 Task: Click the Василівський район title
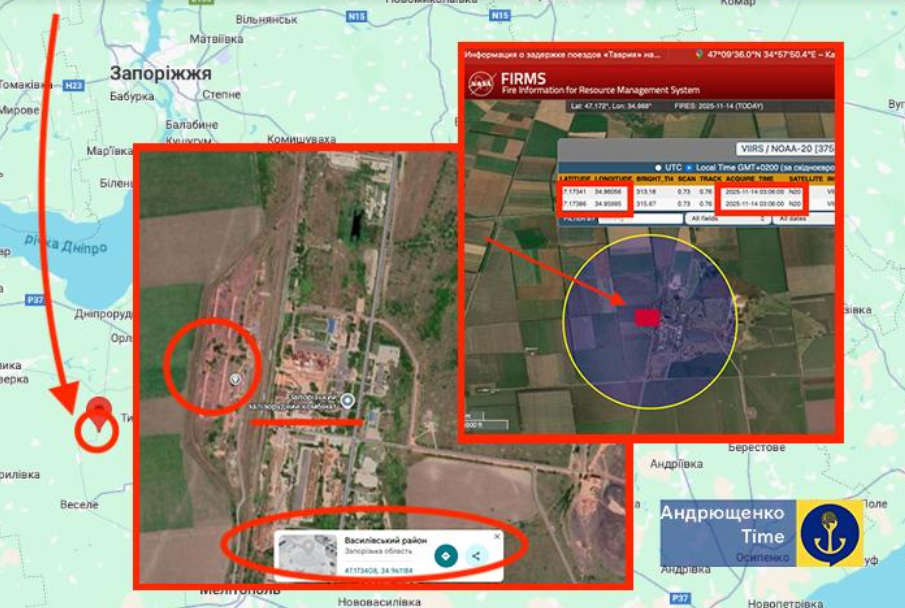385,540
